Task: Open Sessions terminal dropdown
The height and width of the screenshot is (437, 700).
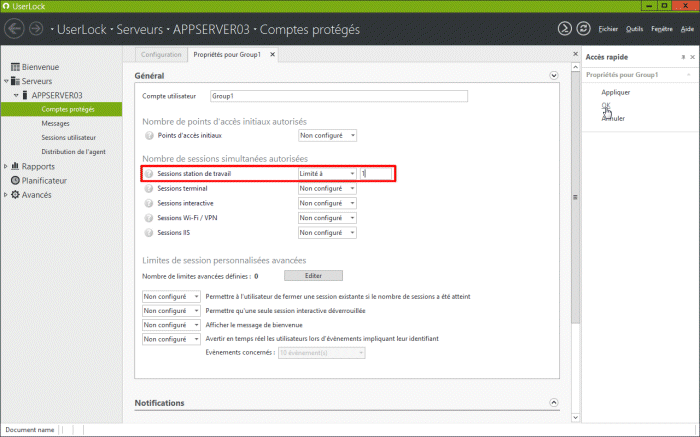Action: pos(327,188)
